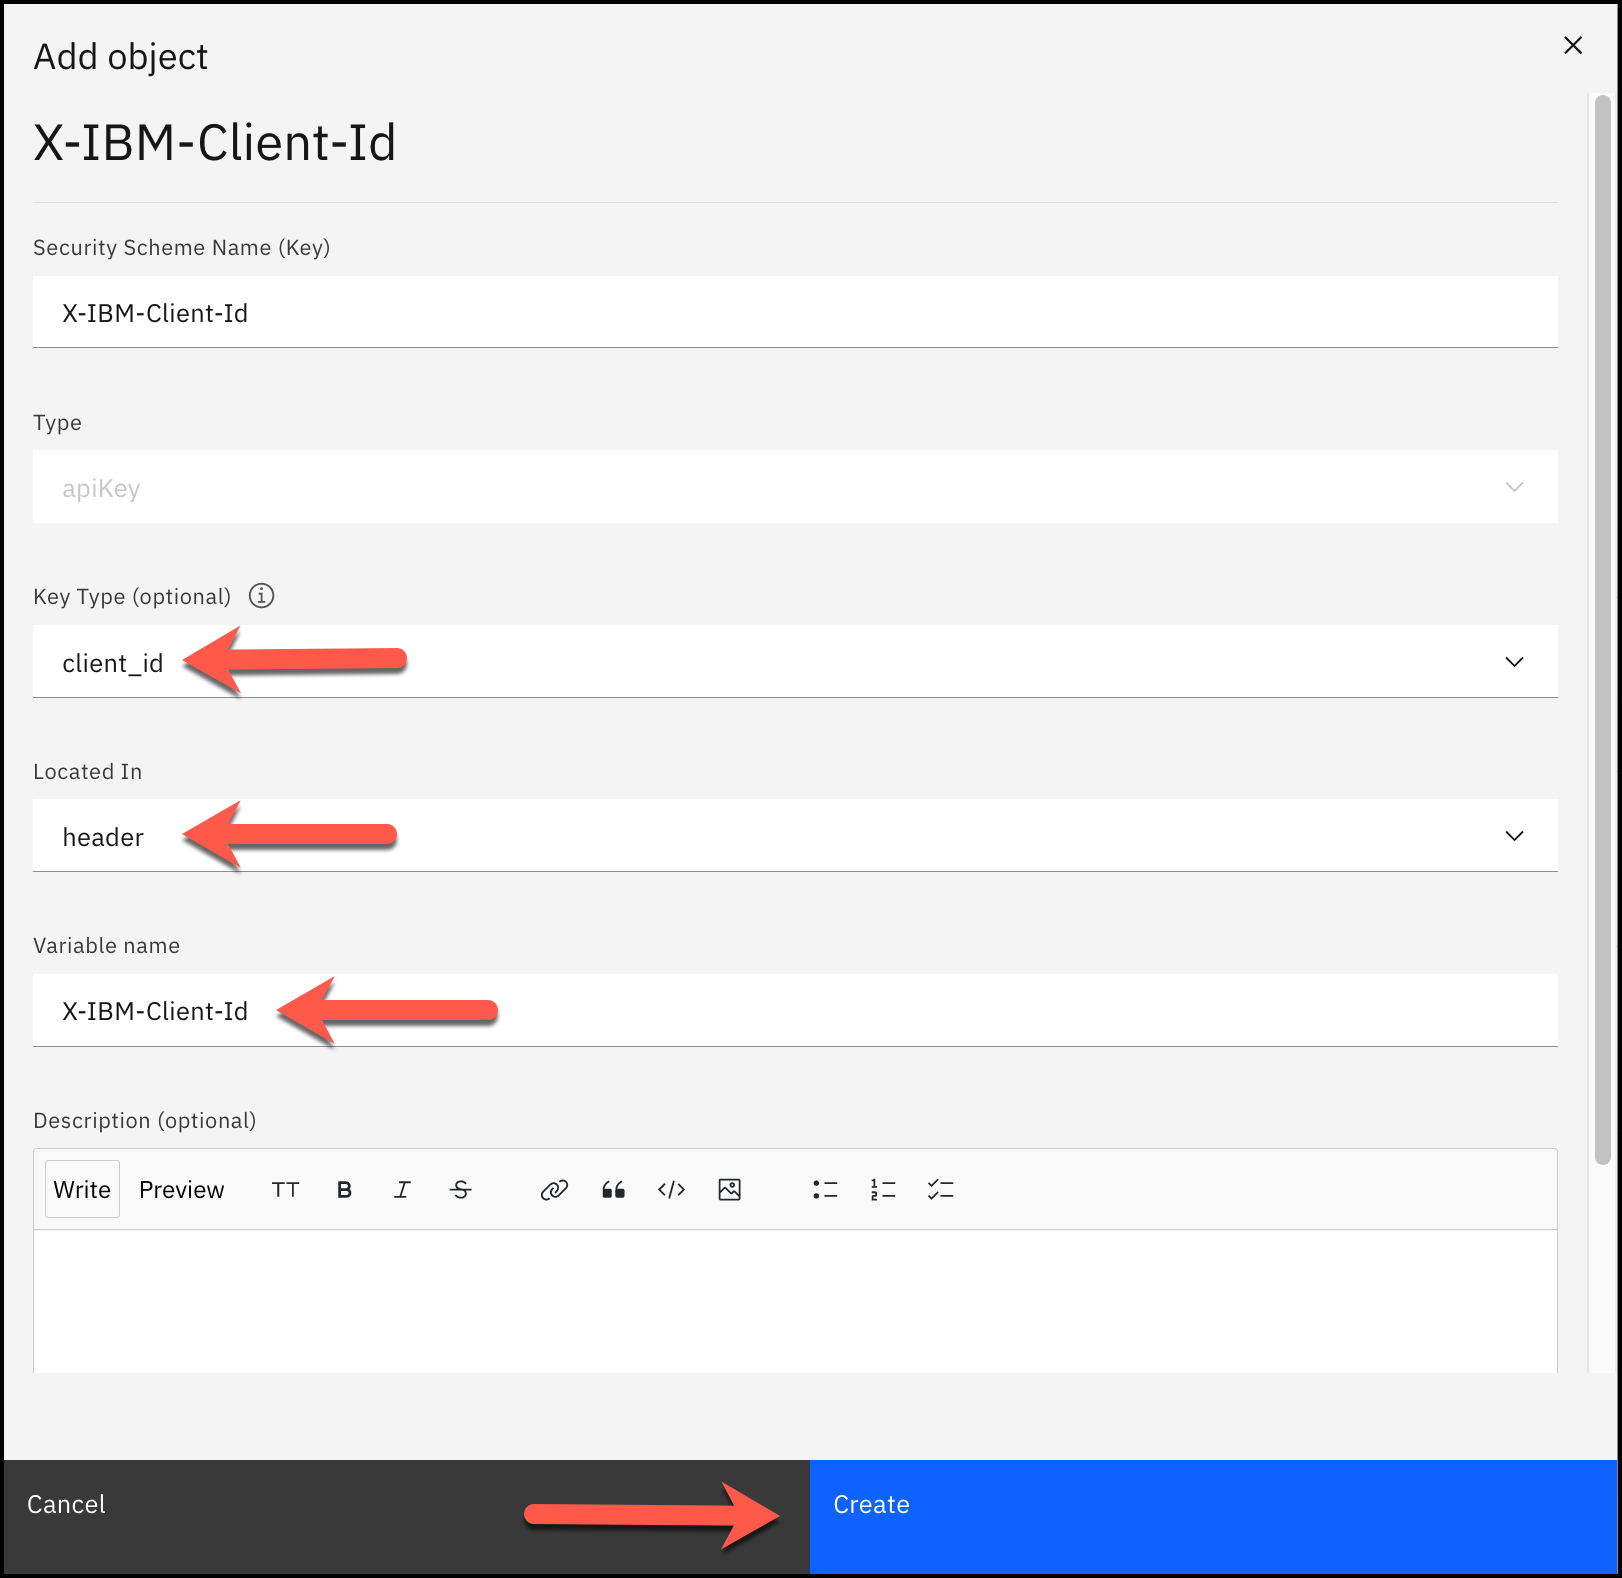This screenshot has height=1578, width=1622.
Task: Insert an image into description
Action: tap(730, 1190)
